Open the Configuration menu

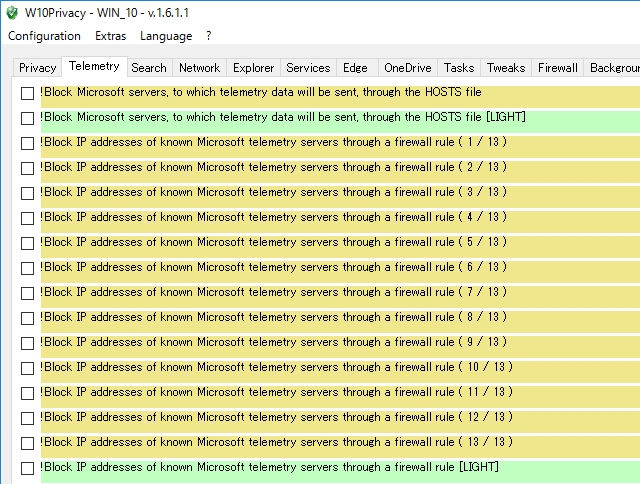click(x=44, y=36)
